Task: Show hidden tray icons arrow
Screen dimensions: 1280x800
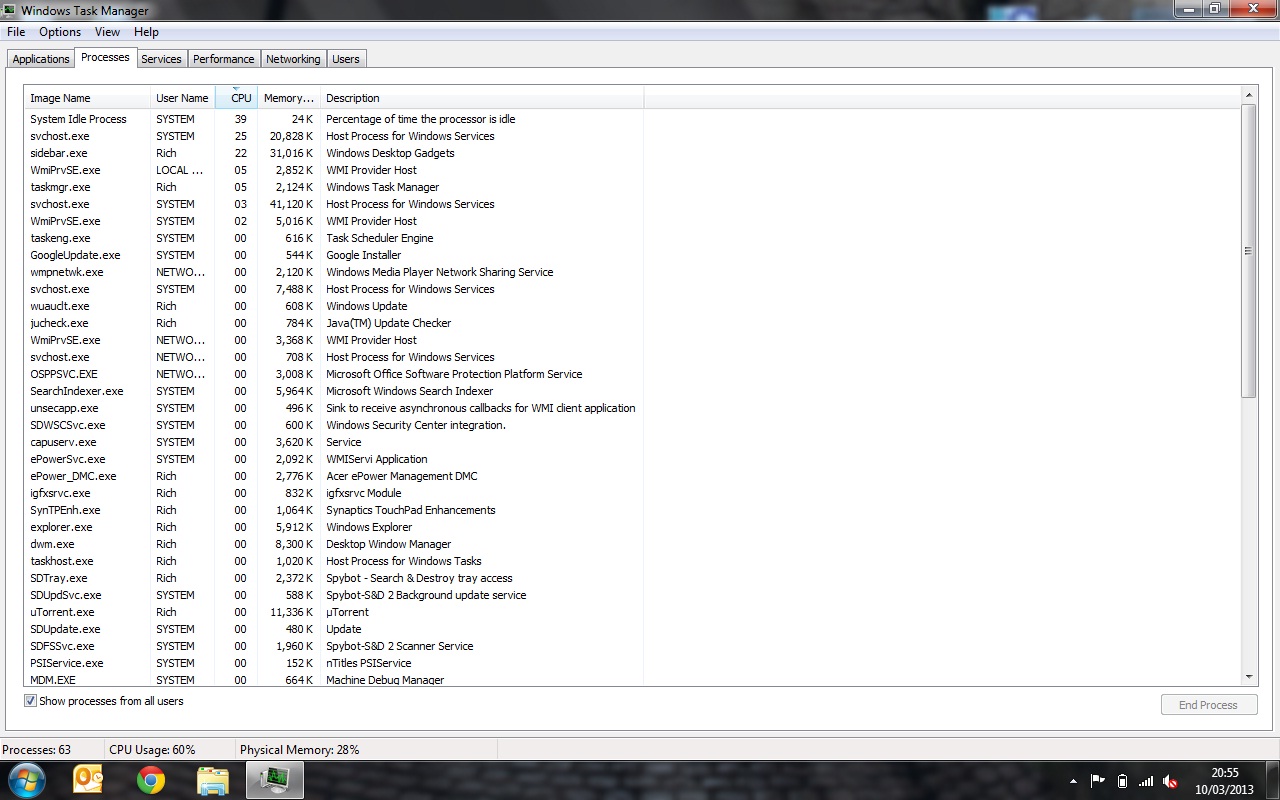Action: tap(1073, 781)
